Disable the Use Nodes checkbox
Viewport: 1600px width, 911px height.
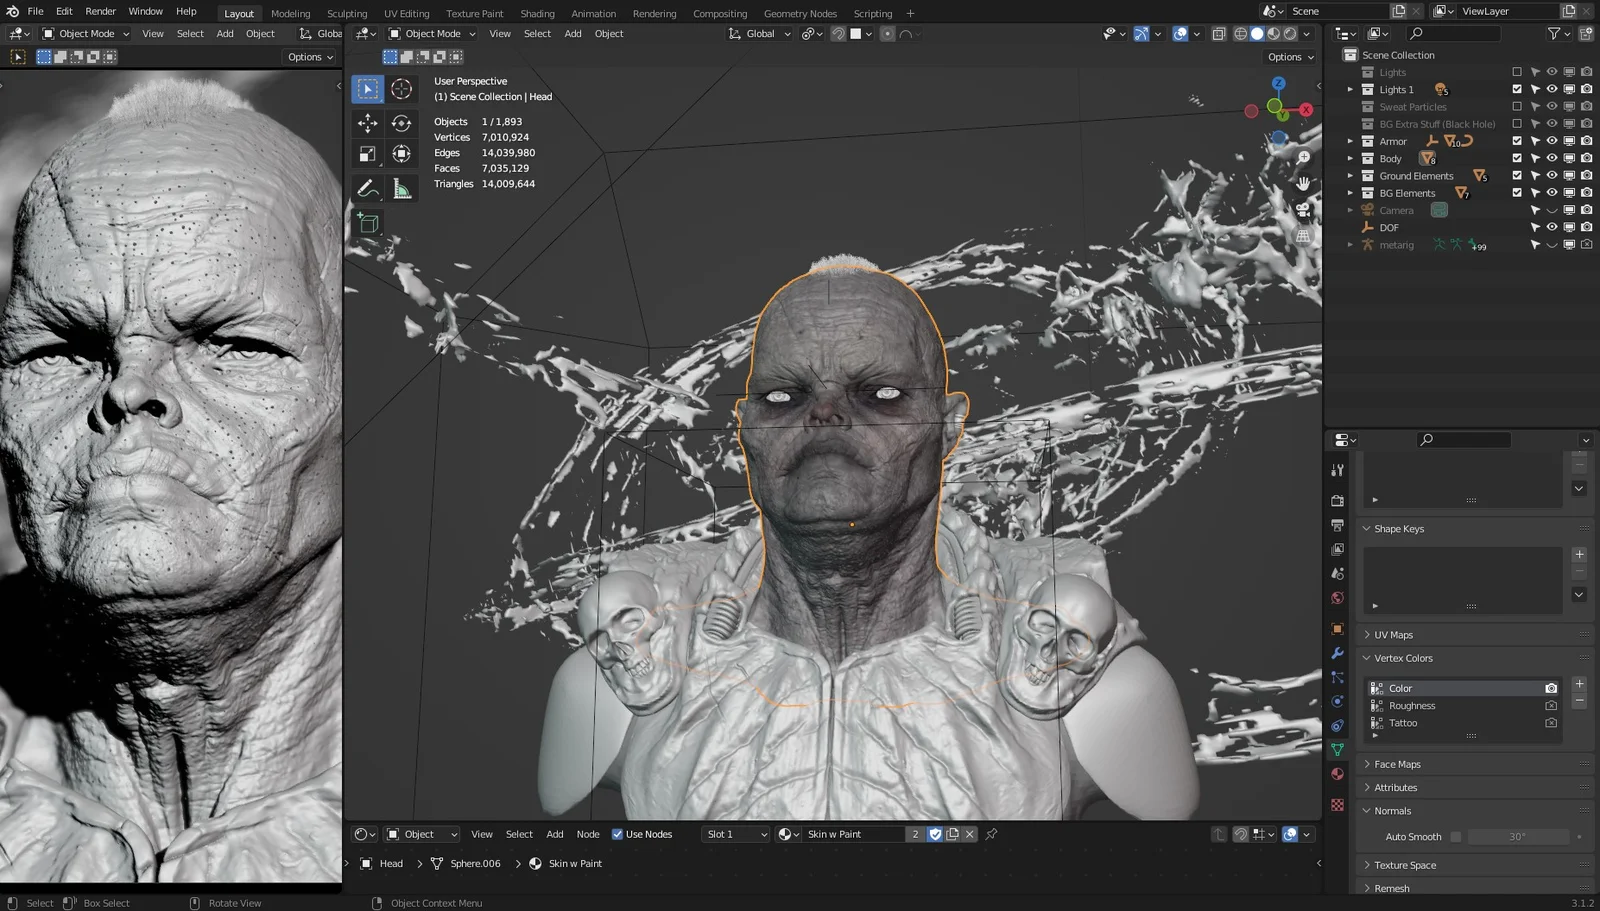point(618,833)
